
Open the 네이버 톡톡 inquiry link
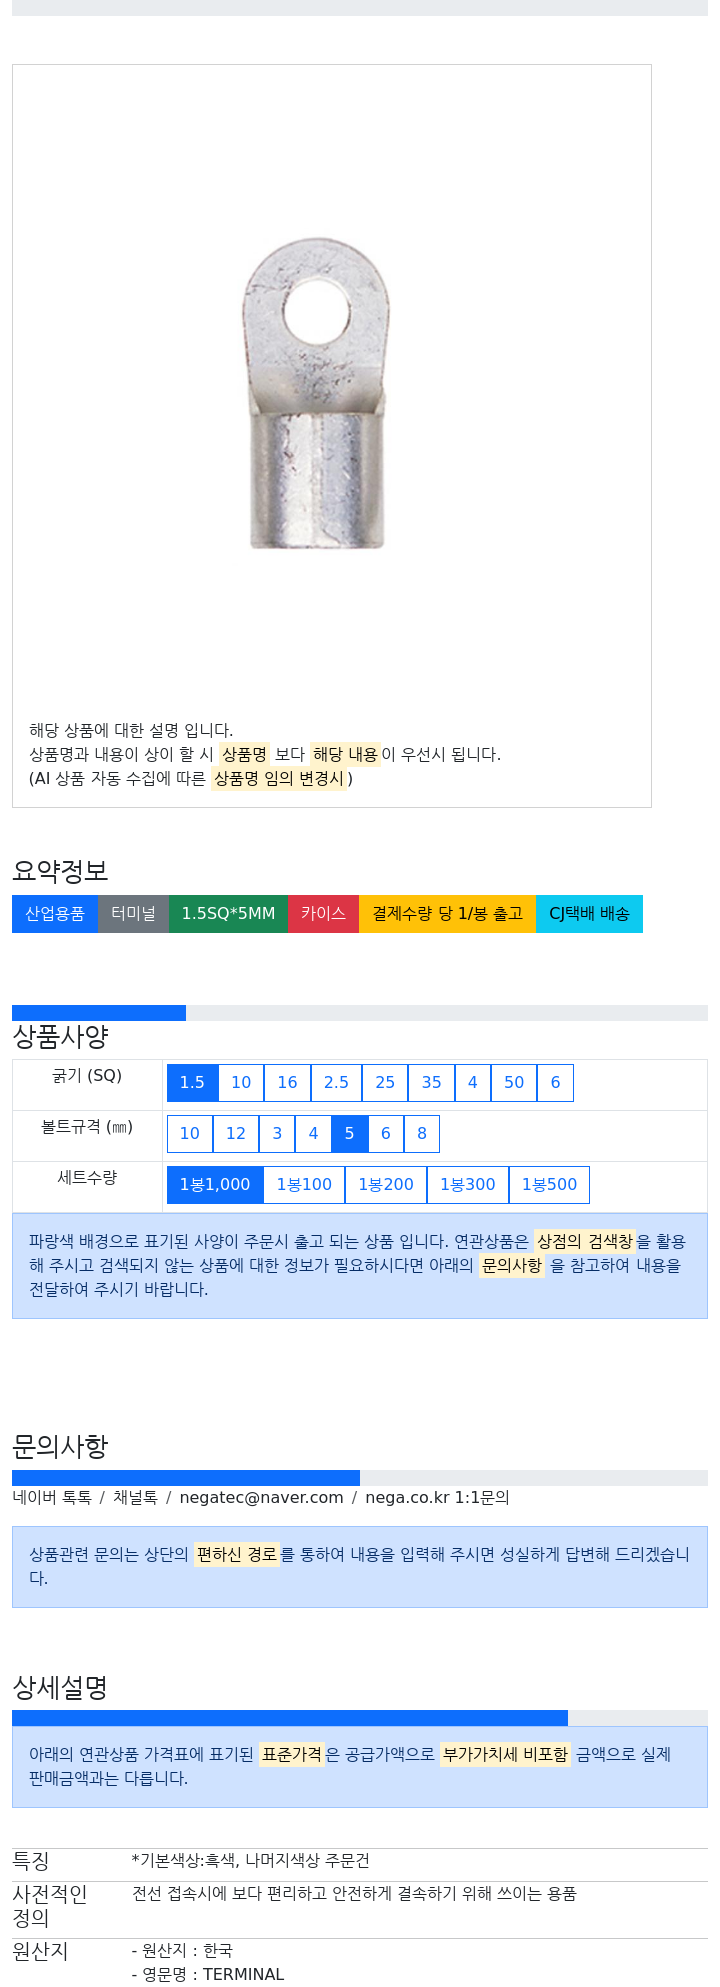pos(52,1498)
